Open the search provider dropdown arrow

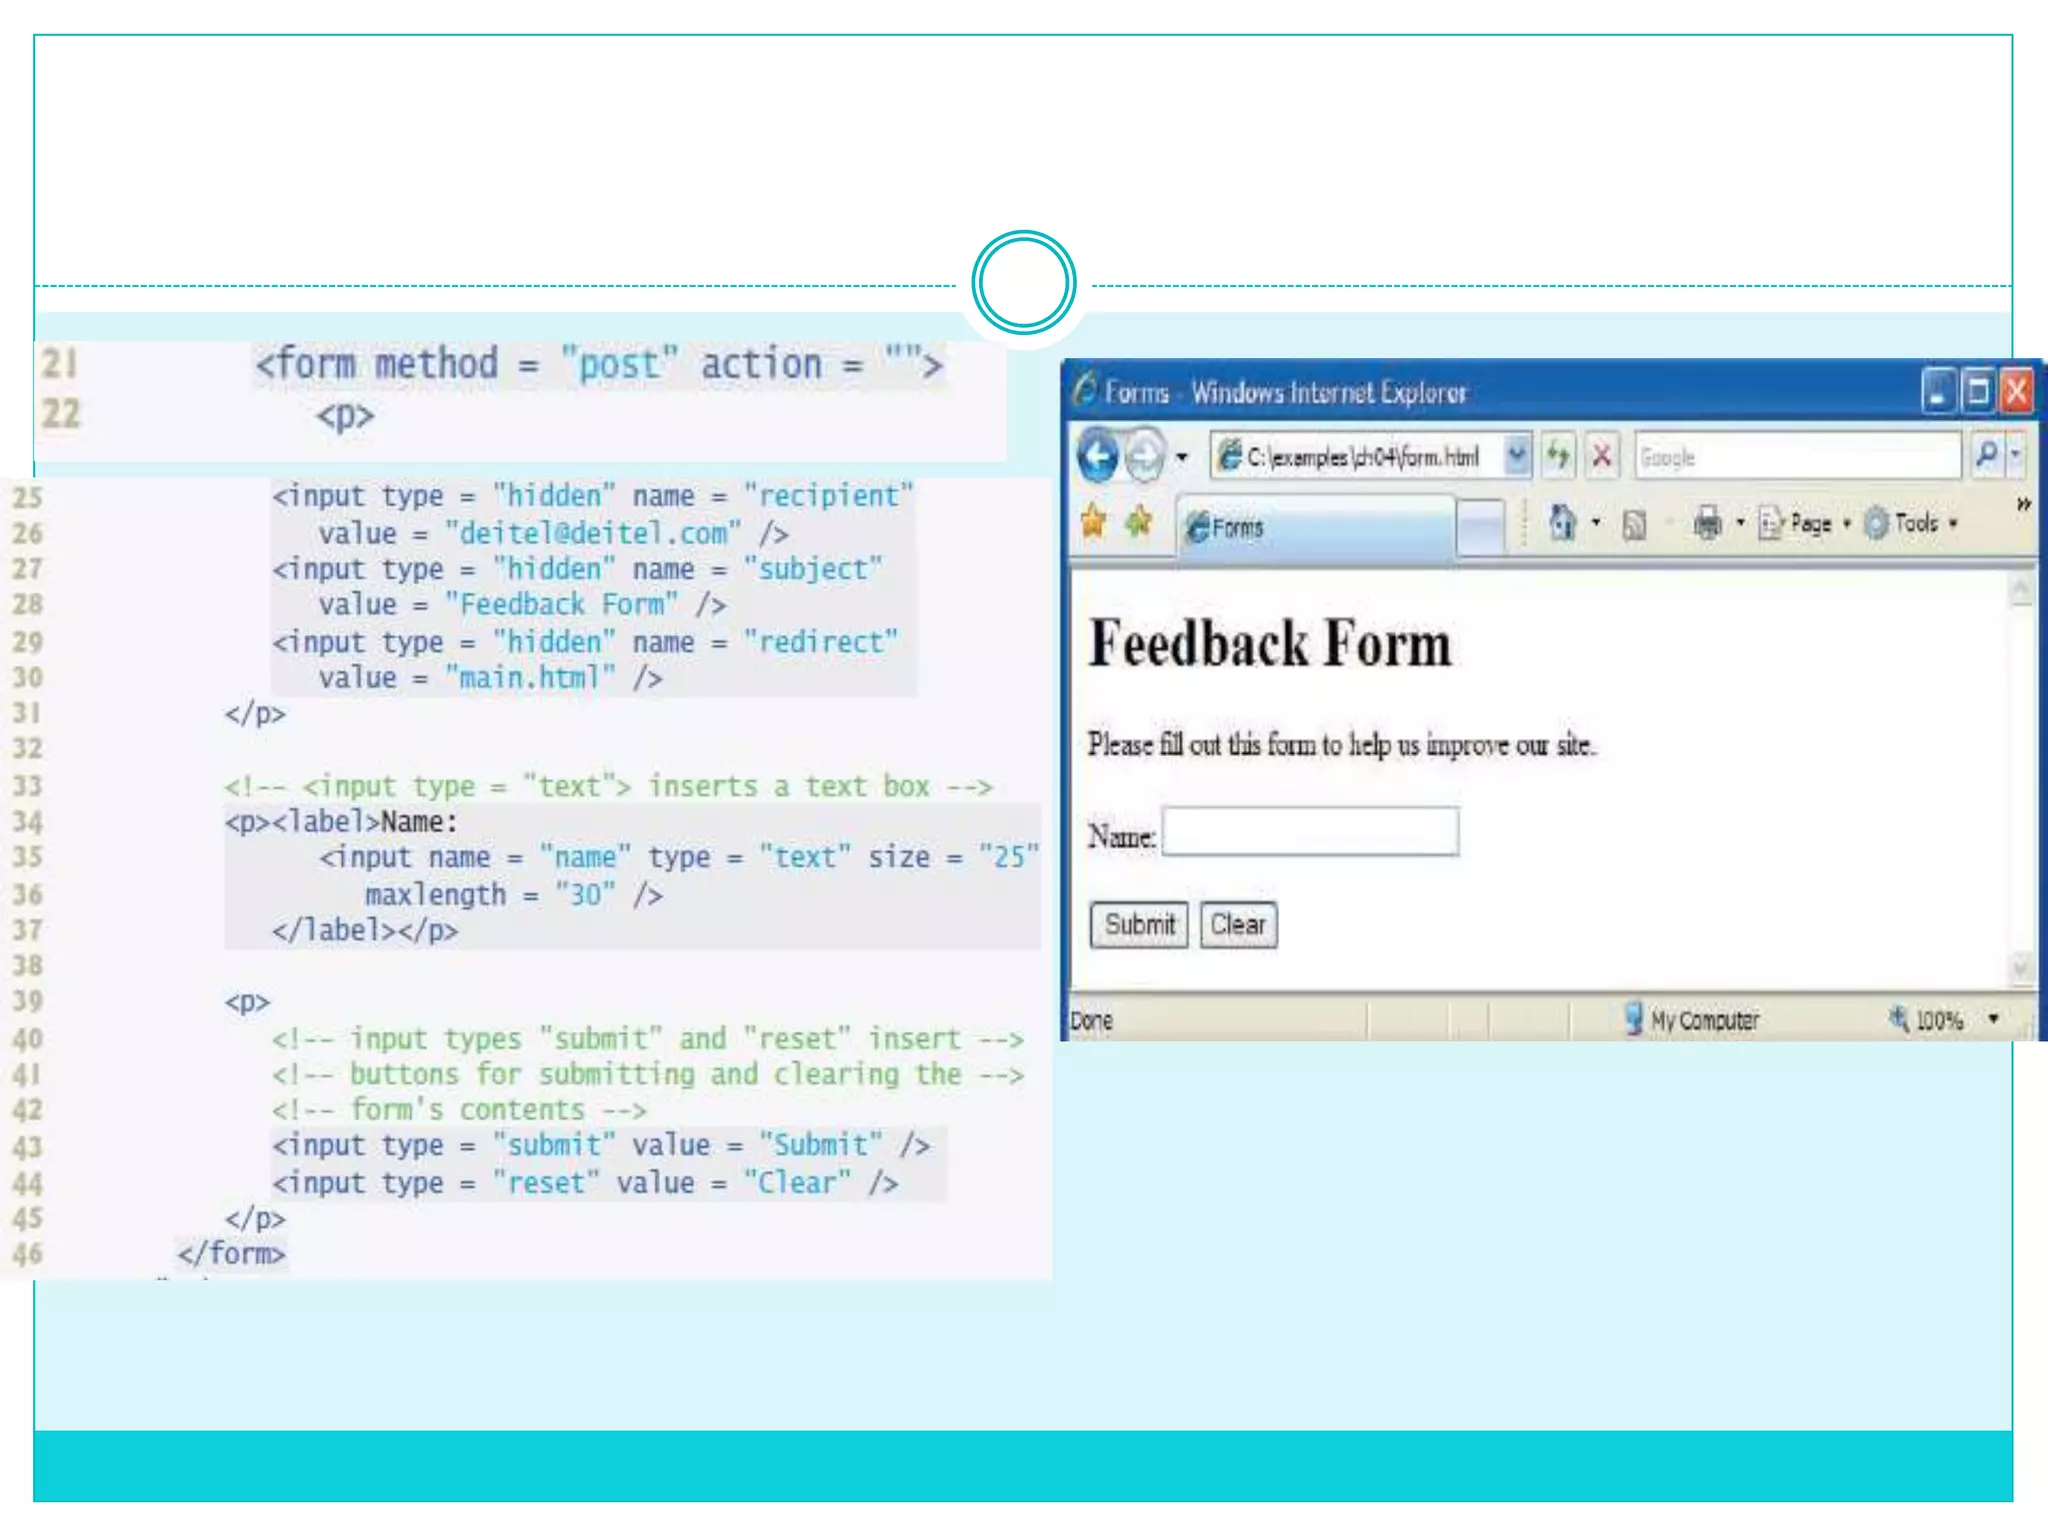coord(2016,456)
